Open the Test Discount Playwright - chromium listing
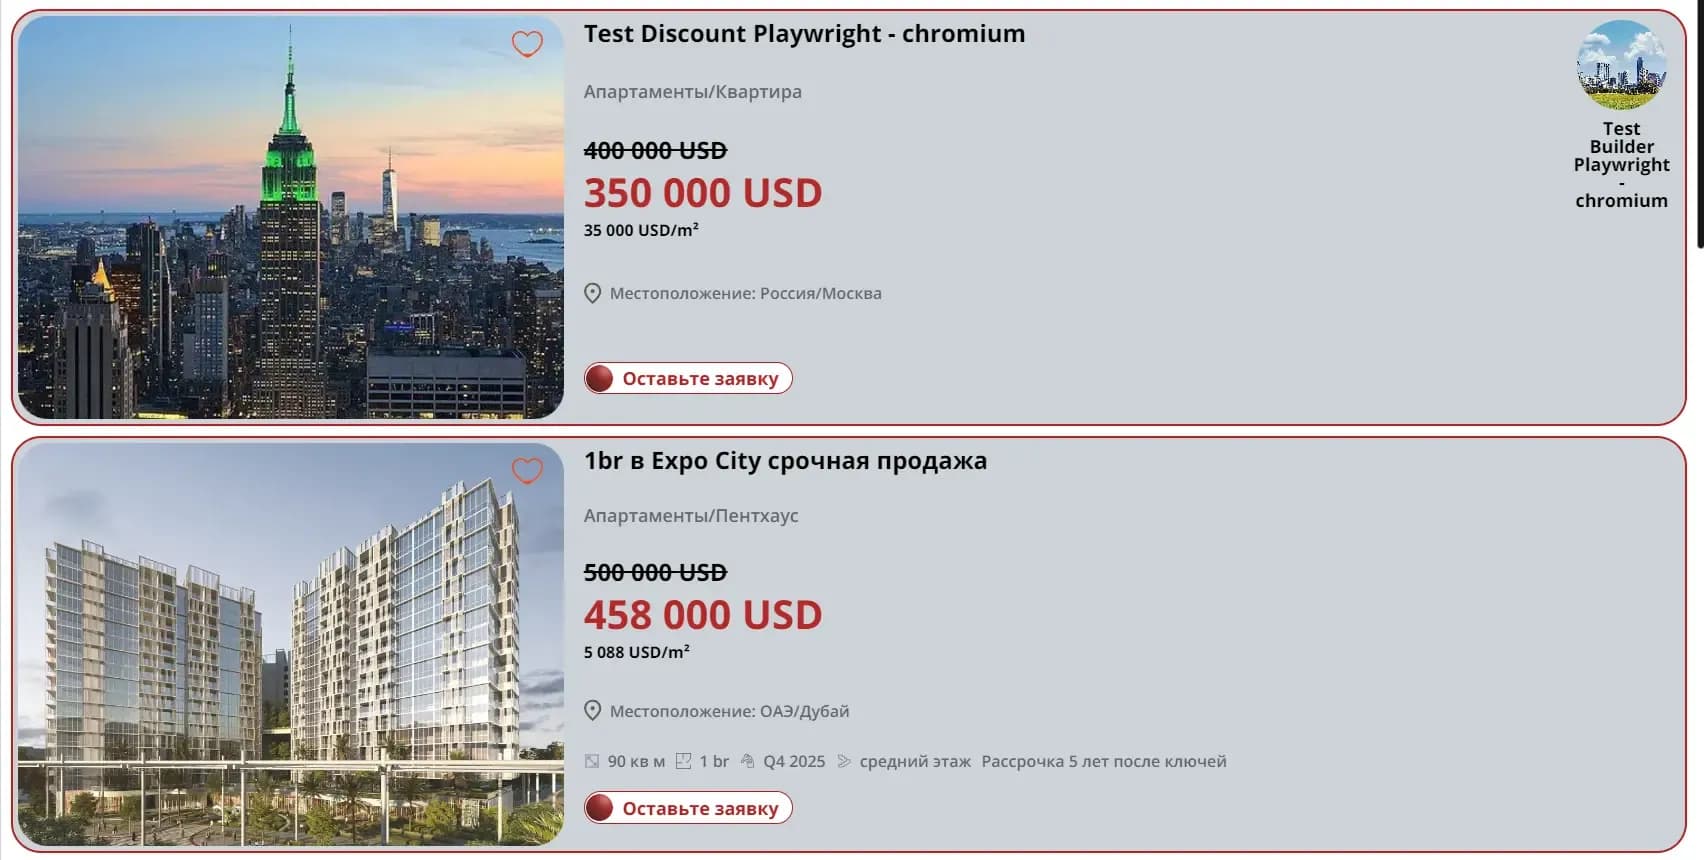This screenshot has height=860, width=1704. (x=805, y=33)
